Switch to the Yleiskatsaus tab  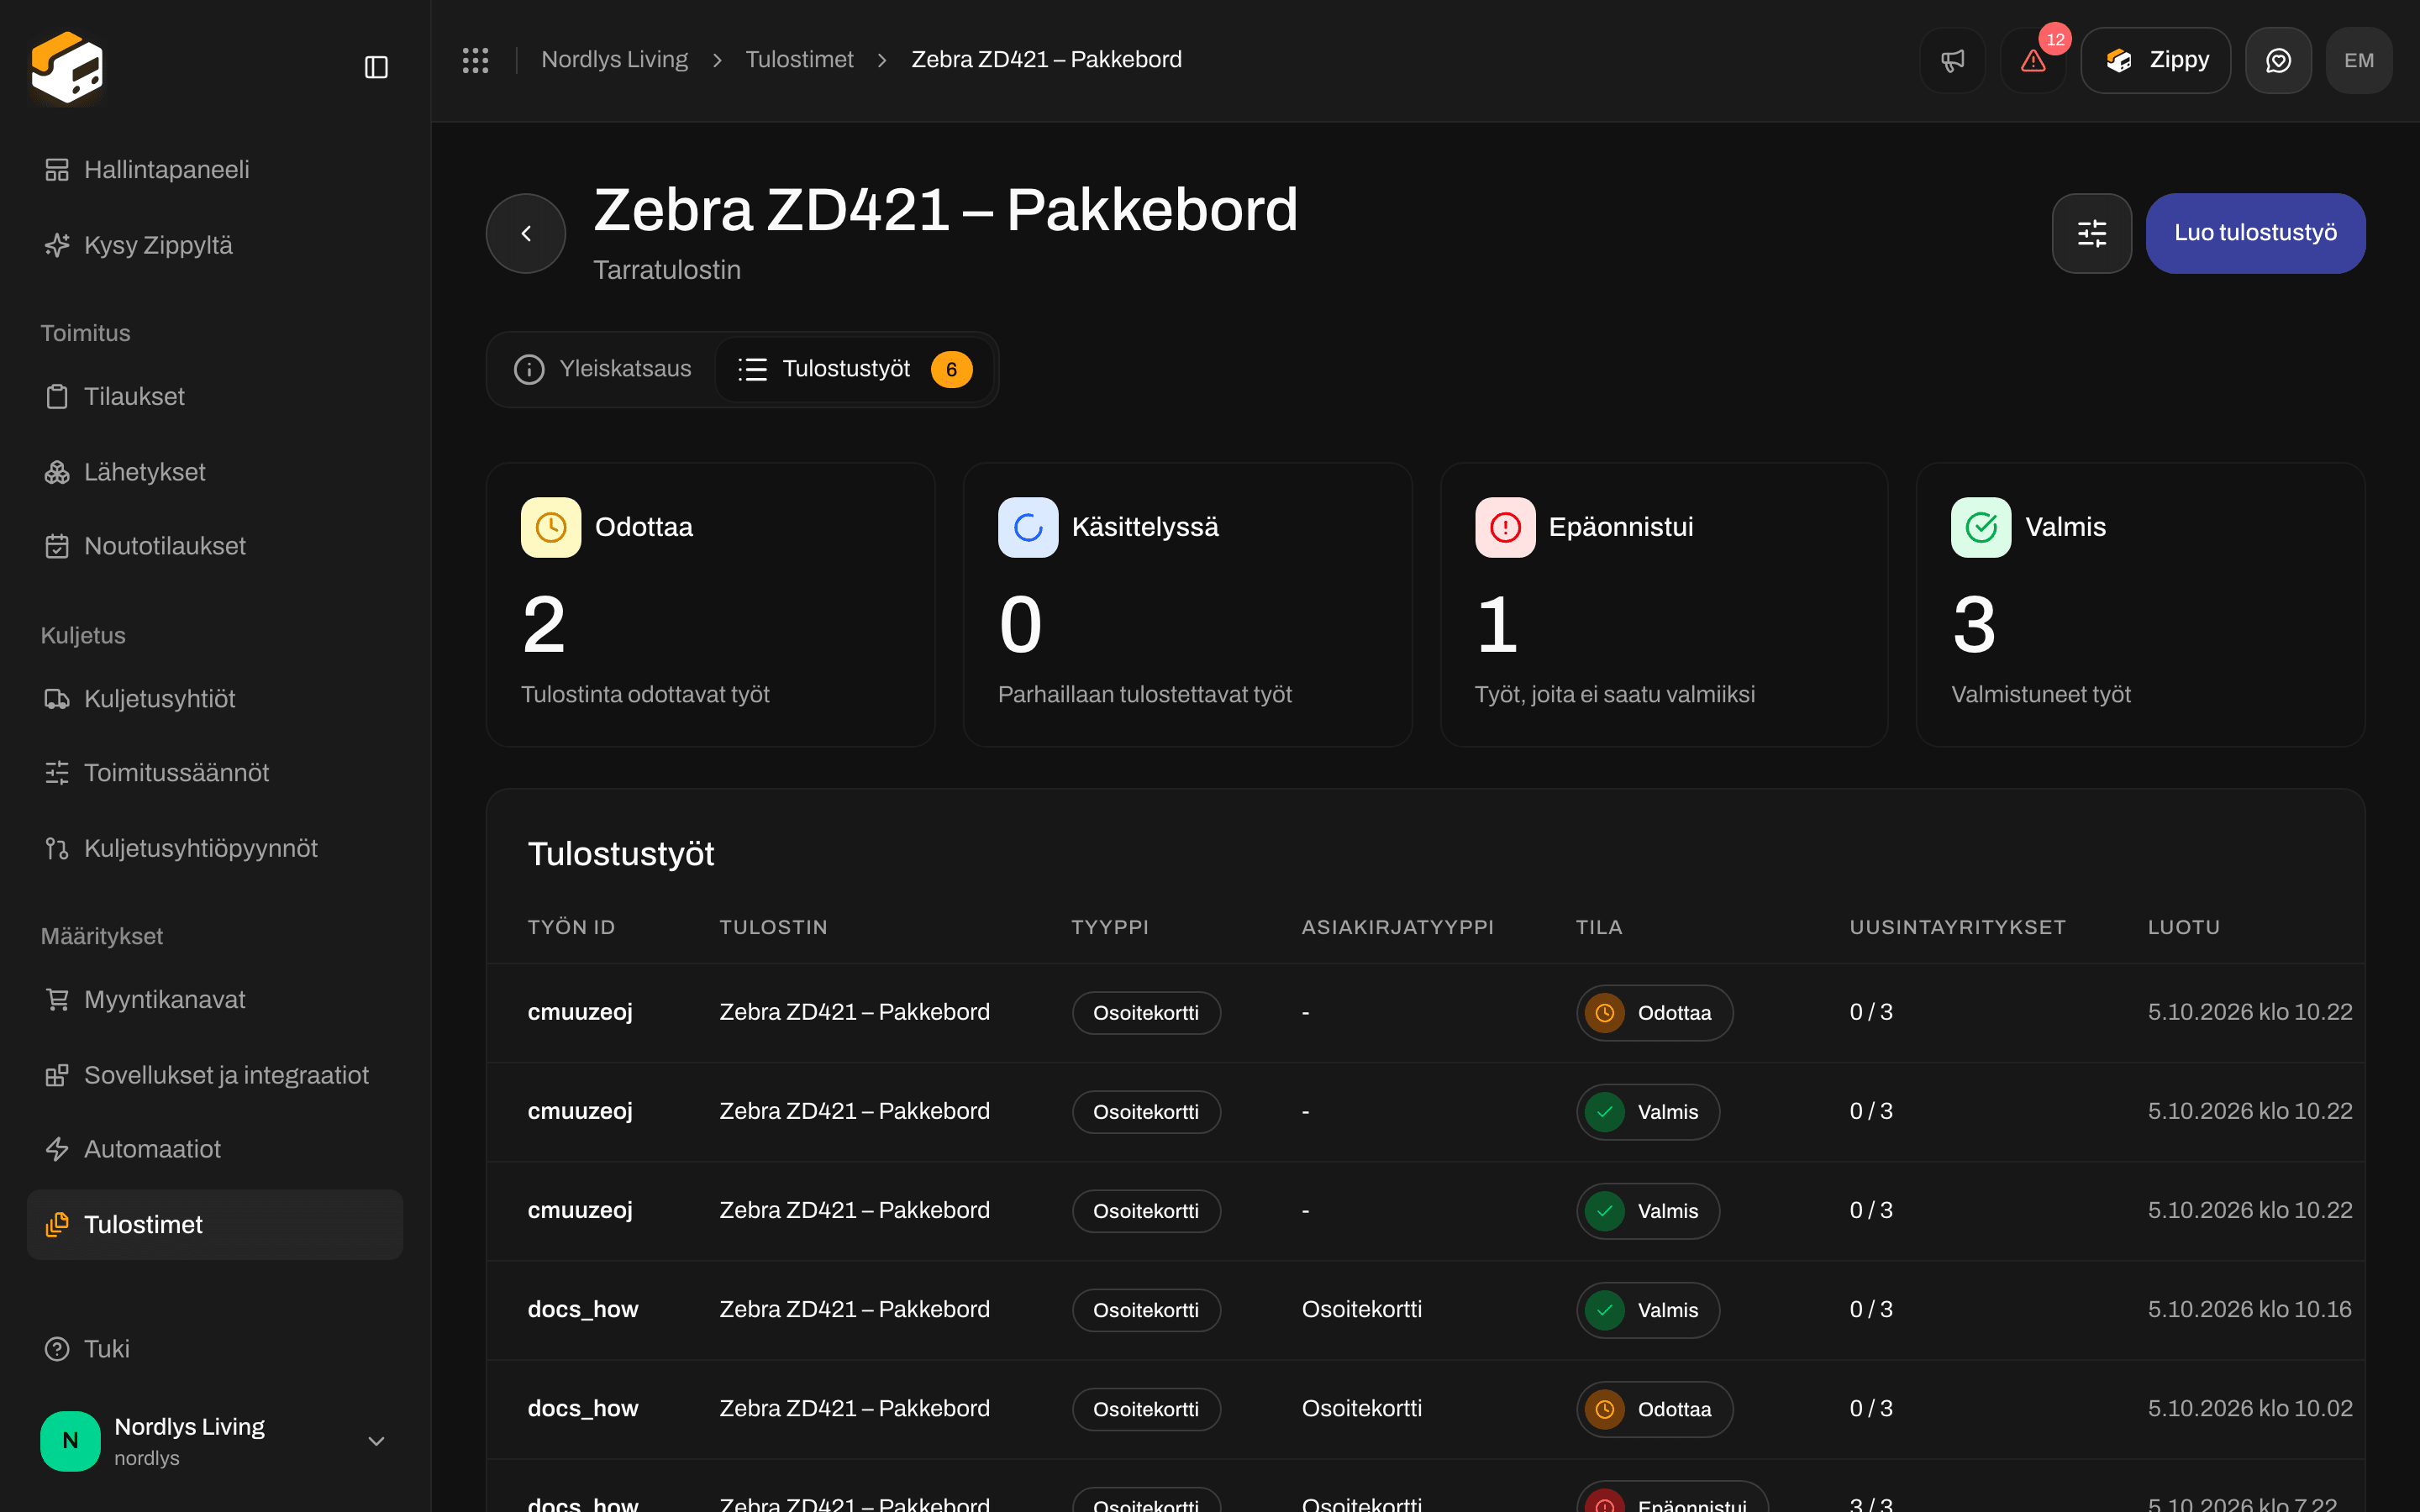[x=603, y=369]
